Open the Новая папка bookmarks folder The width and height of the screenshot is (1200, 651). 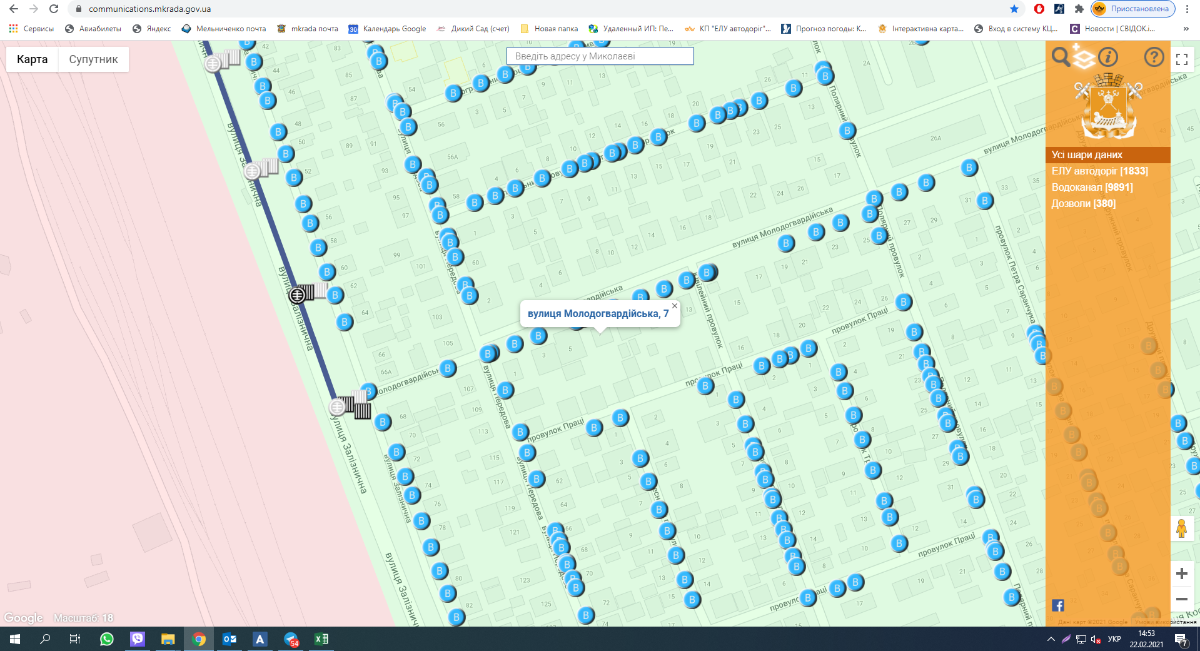click(x=549, y=28)
